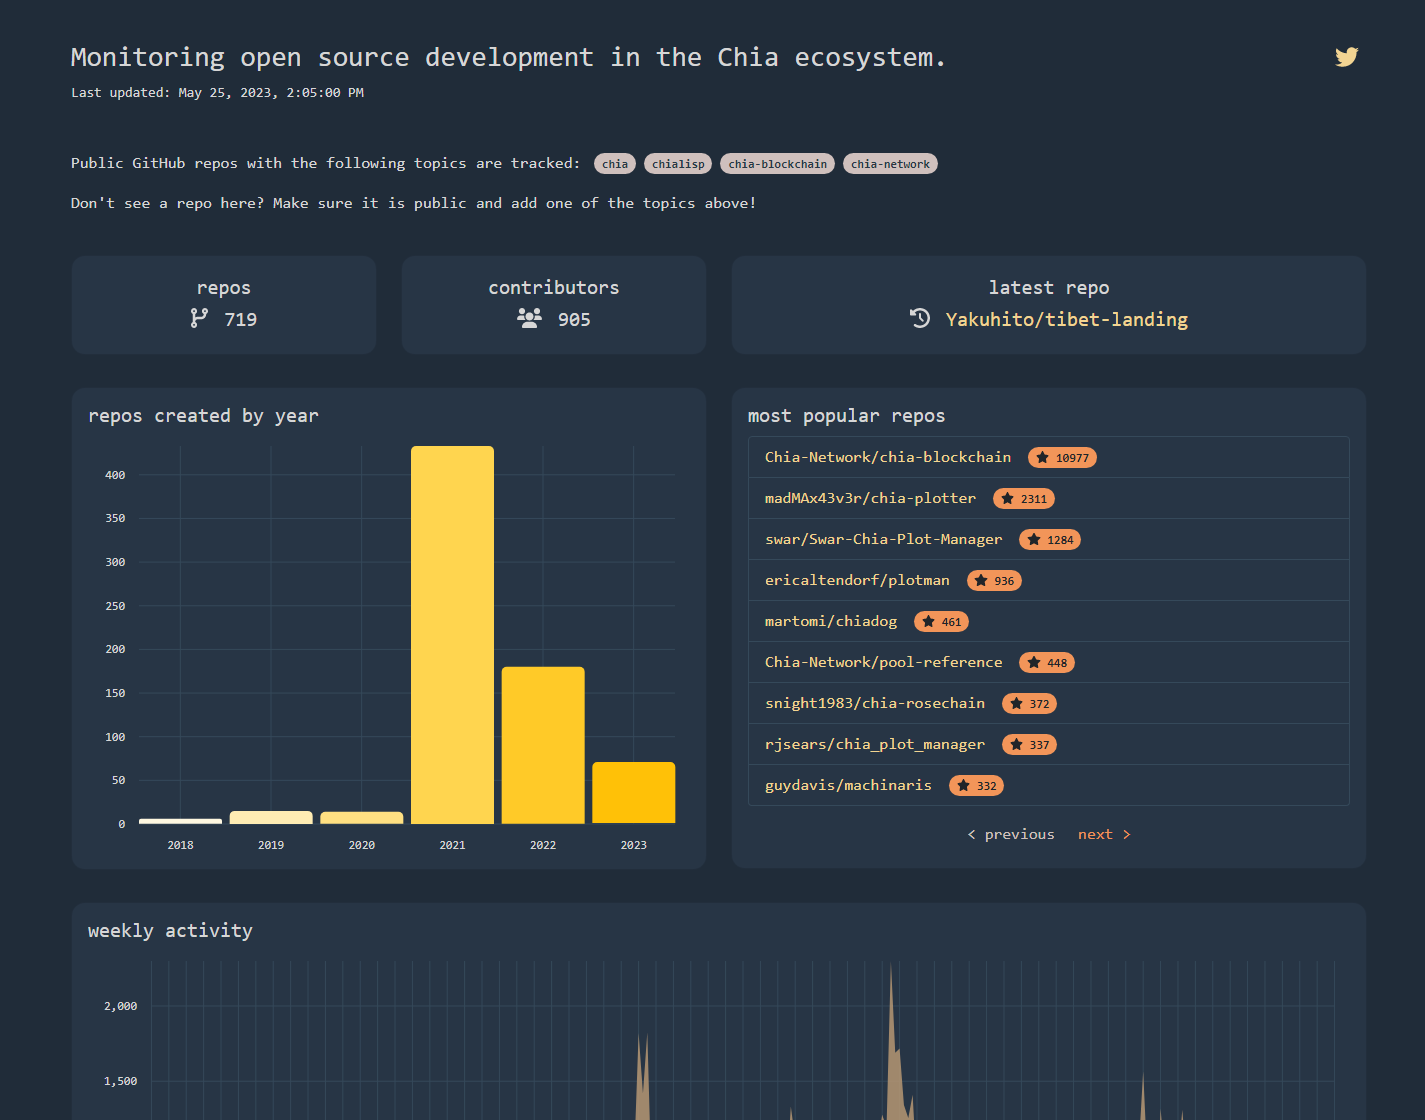Click the 2,000 label on weekly activity chart
Screen dimensions: 1425x1120
(120, 1006)
